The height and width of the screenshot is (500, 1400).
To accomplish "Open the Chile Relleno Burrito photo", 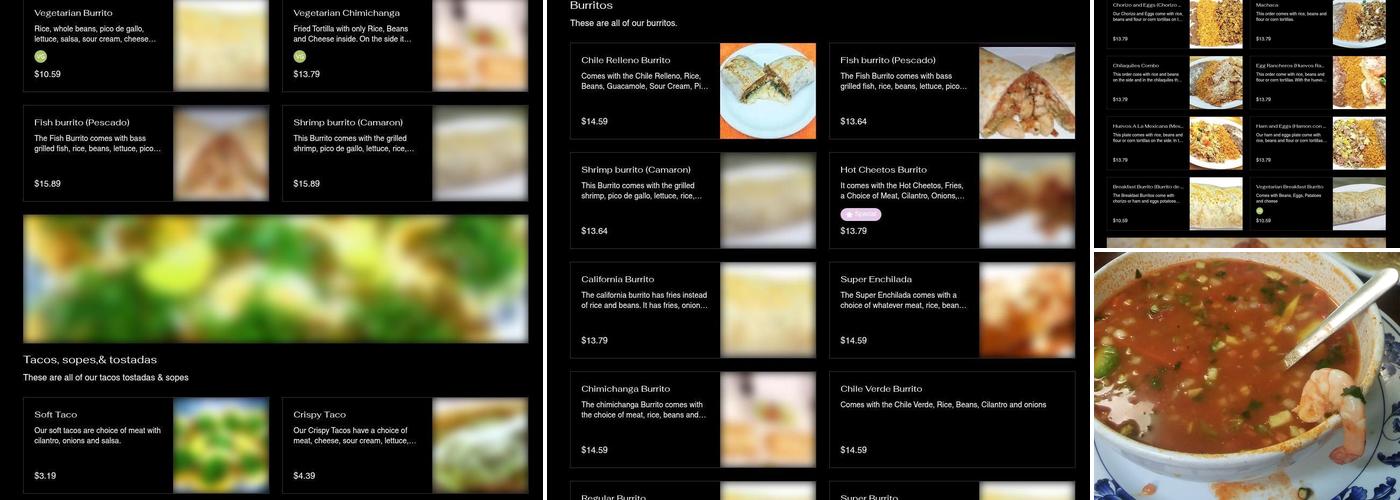I will click(768, 91).
